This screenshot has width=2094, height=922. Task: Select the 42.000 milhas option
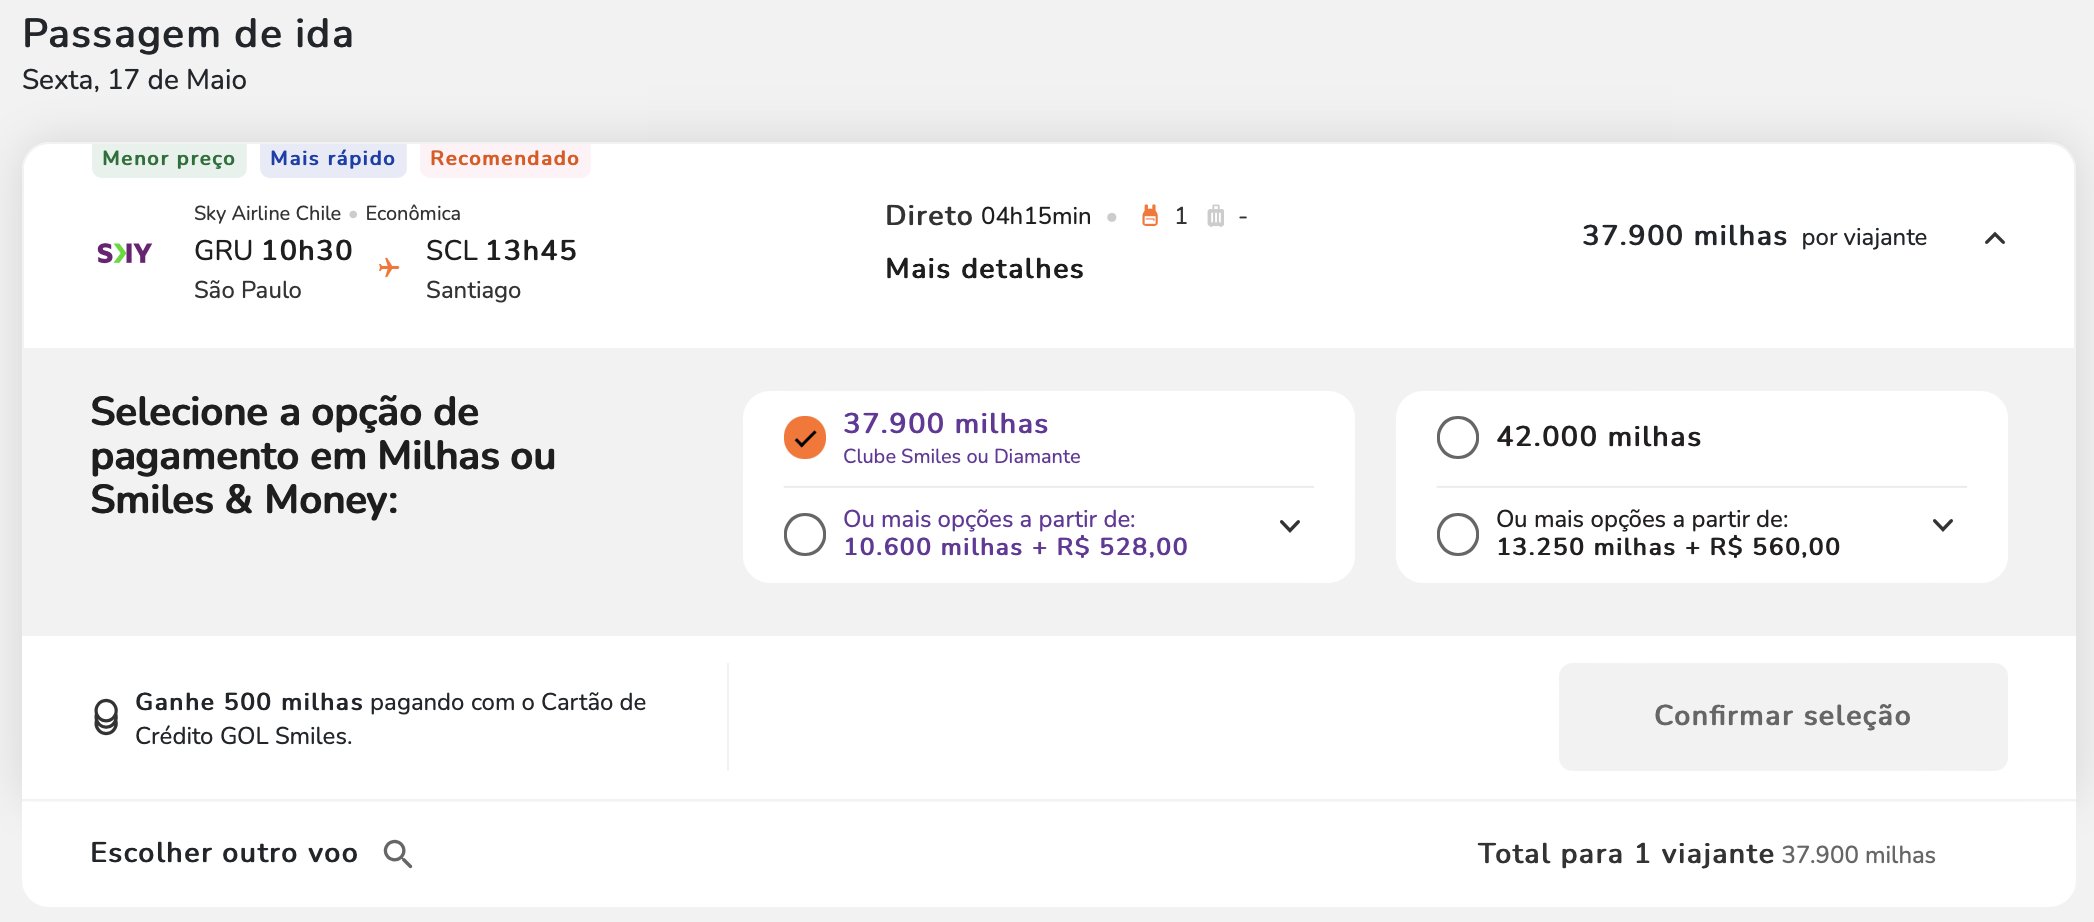(x=1458, y=437)
